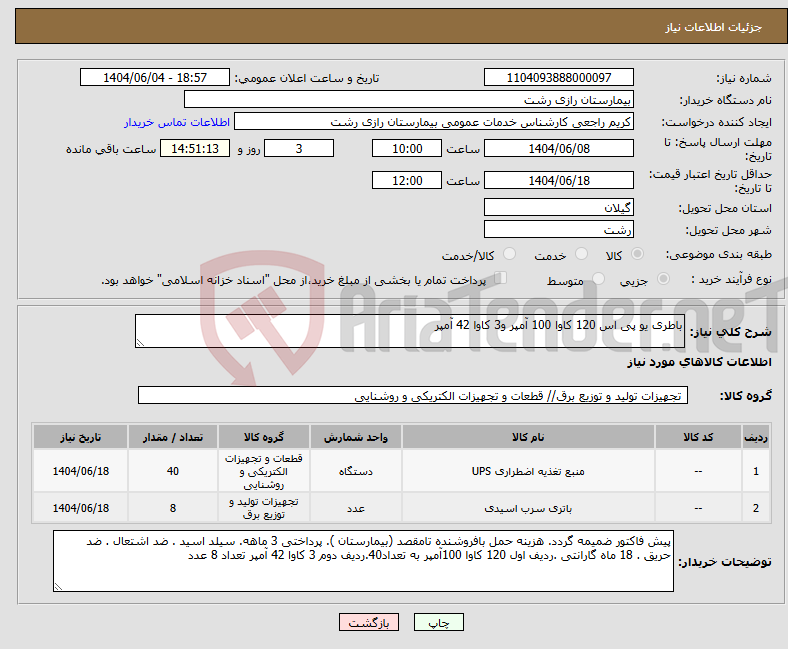Click the deadline time field 10:00
788x649 pixels.
407,148
